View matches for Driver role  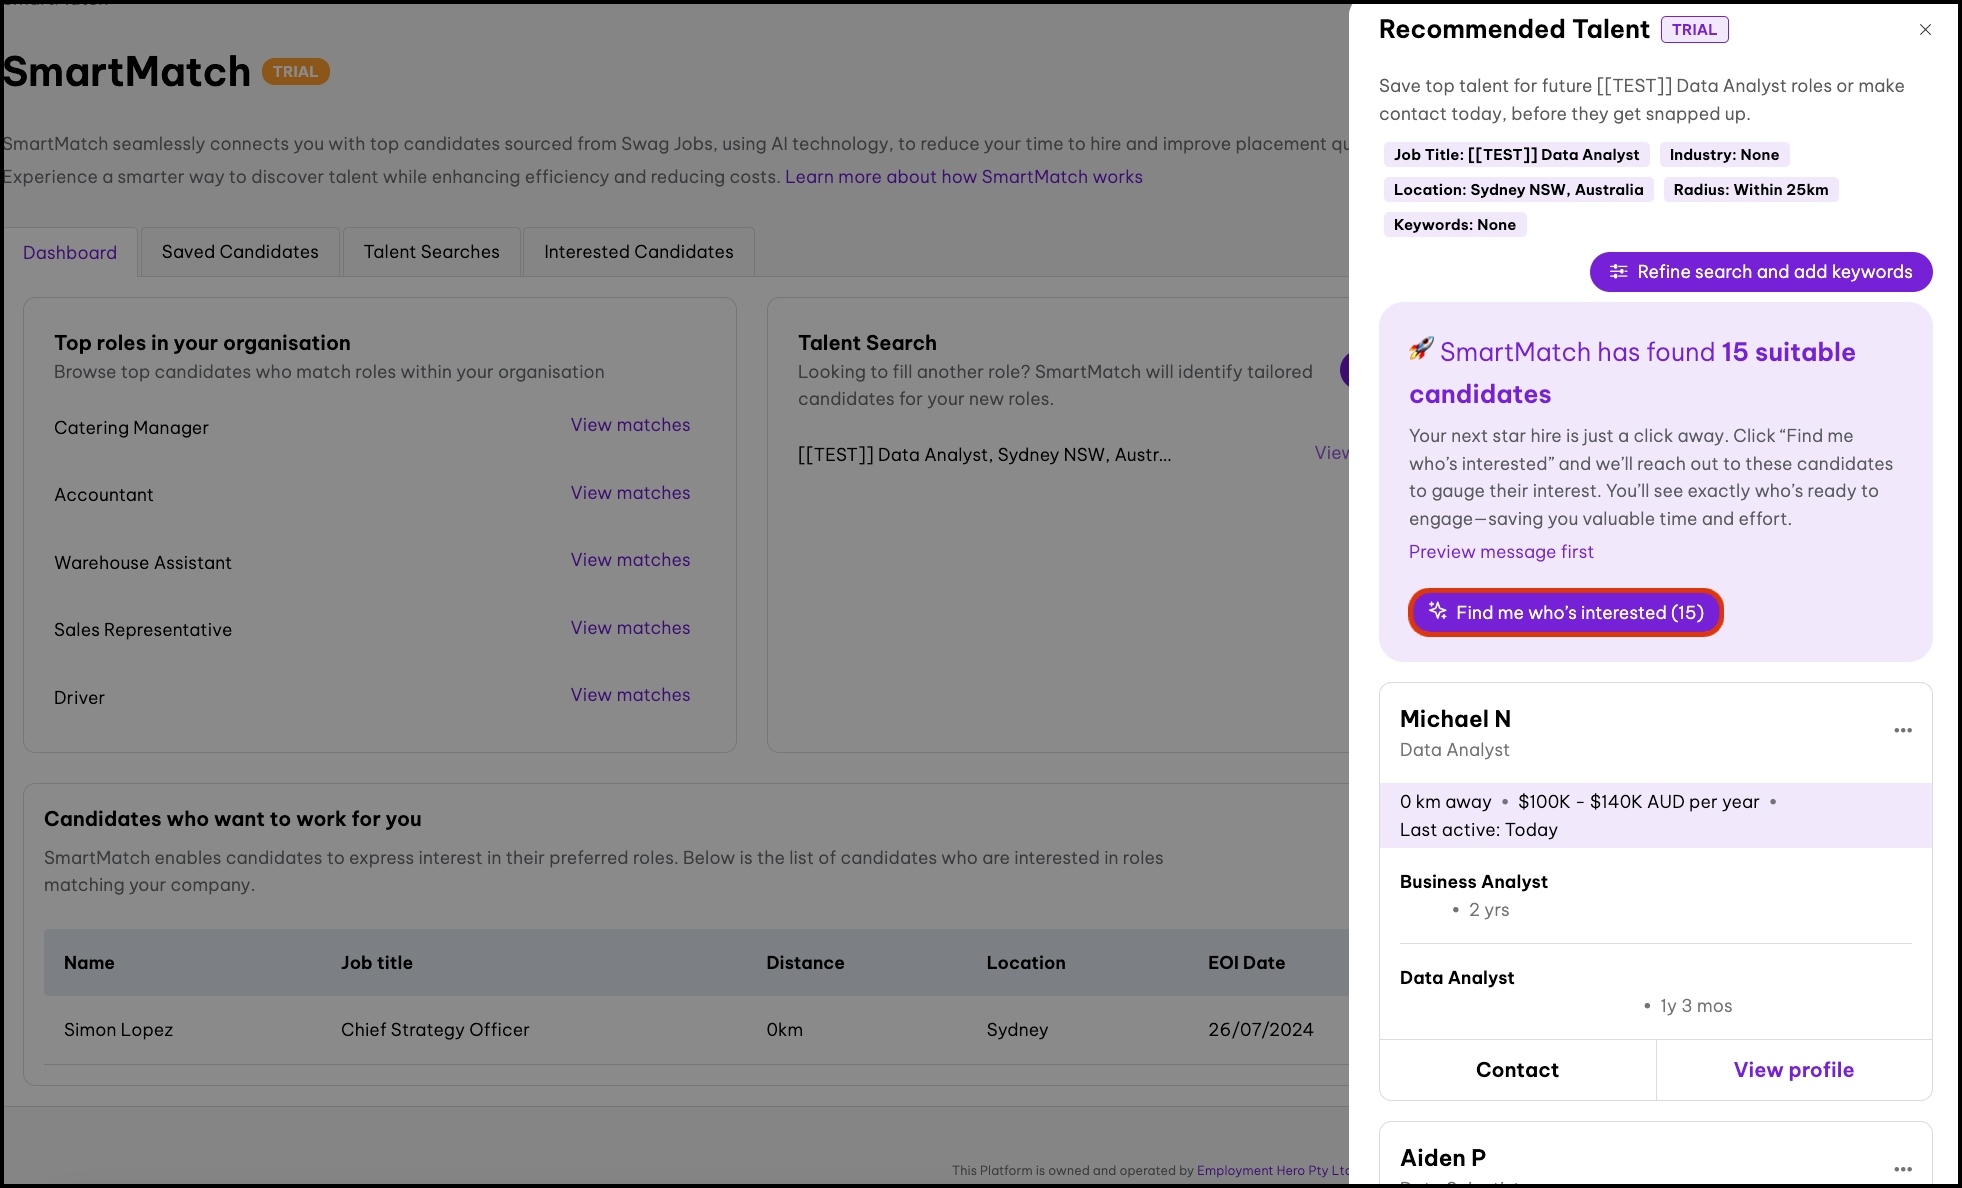pos(630,695)
